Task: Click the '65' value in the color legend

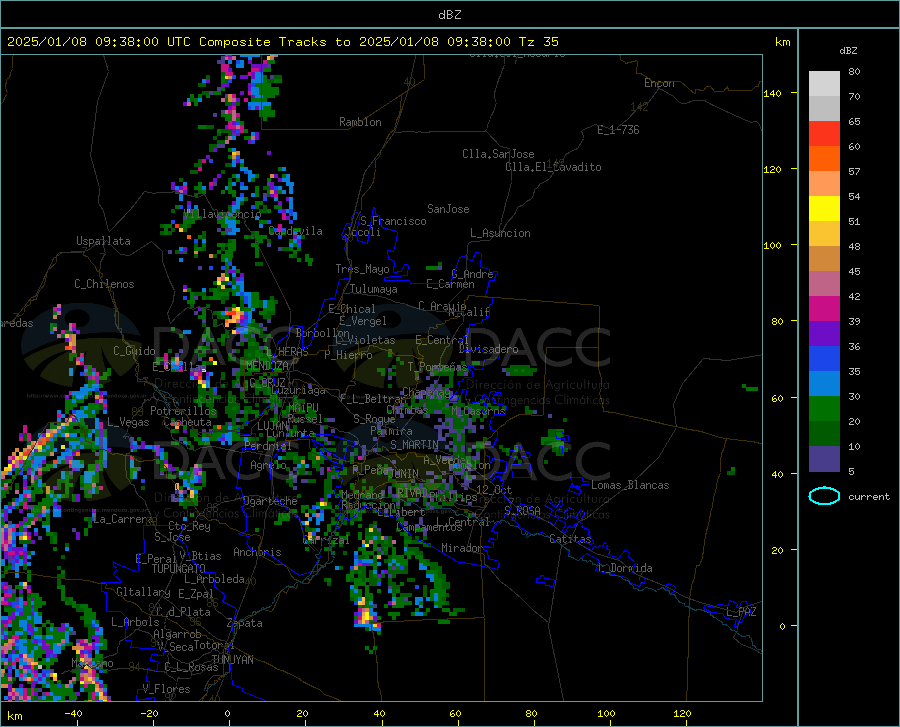Action: tap(854, 122)
